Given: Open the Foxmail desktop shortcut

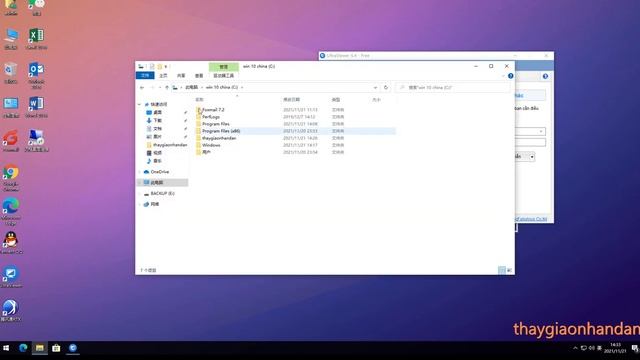Looking at the screenshot, I should pos(11,141).
